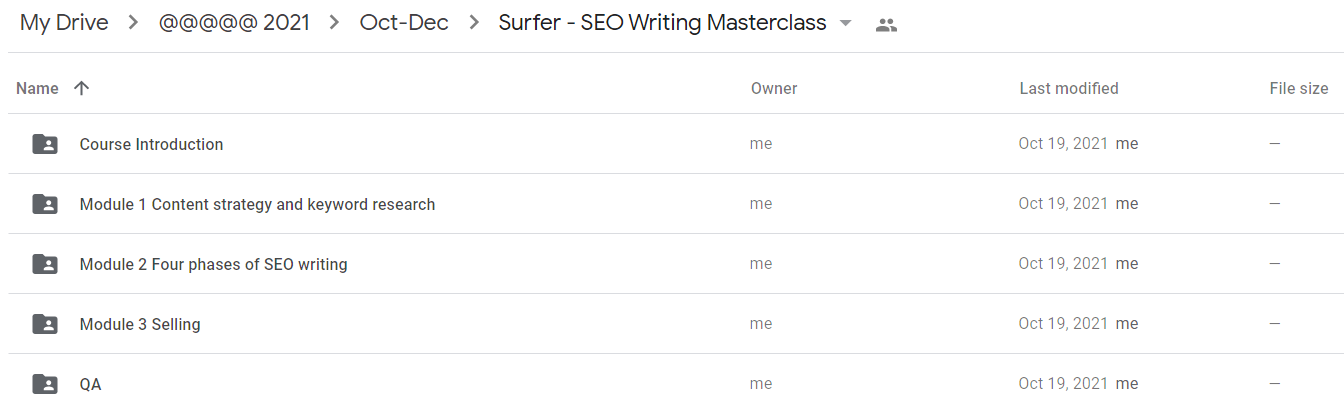Click the Owner column header

tap(774, 88)
